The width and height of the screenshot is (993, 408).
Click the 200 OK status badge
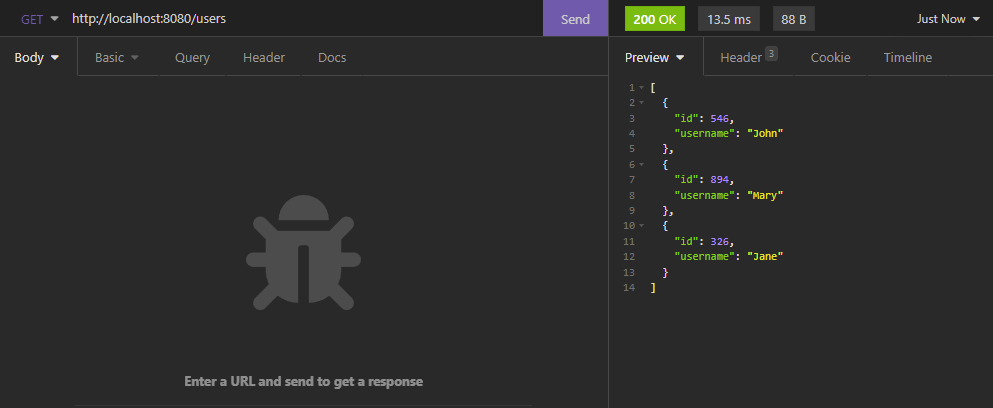pyautogui.click(x=655, y=18)
